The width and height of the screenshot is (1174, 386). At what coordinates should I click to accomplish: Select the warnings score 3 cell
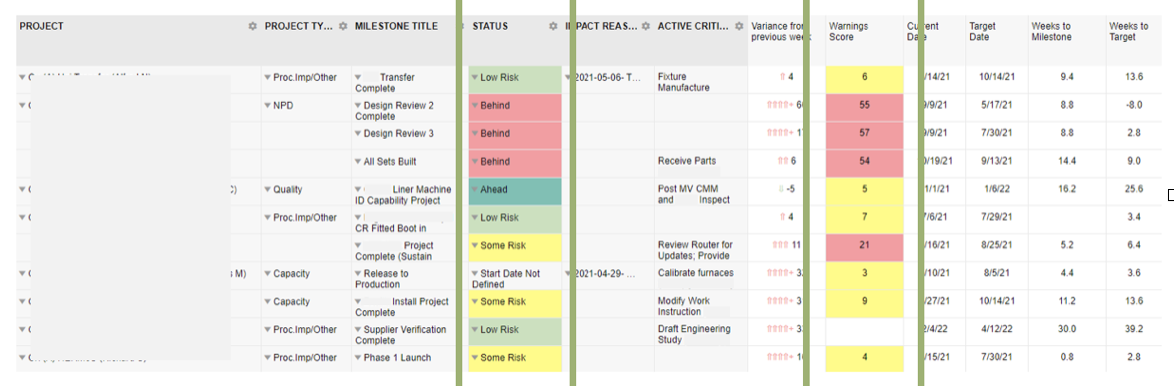click(864, 275)
